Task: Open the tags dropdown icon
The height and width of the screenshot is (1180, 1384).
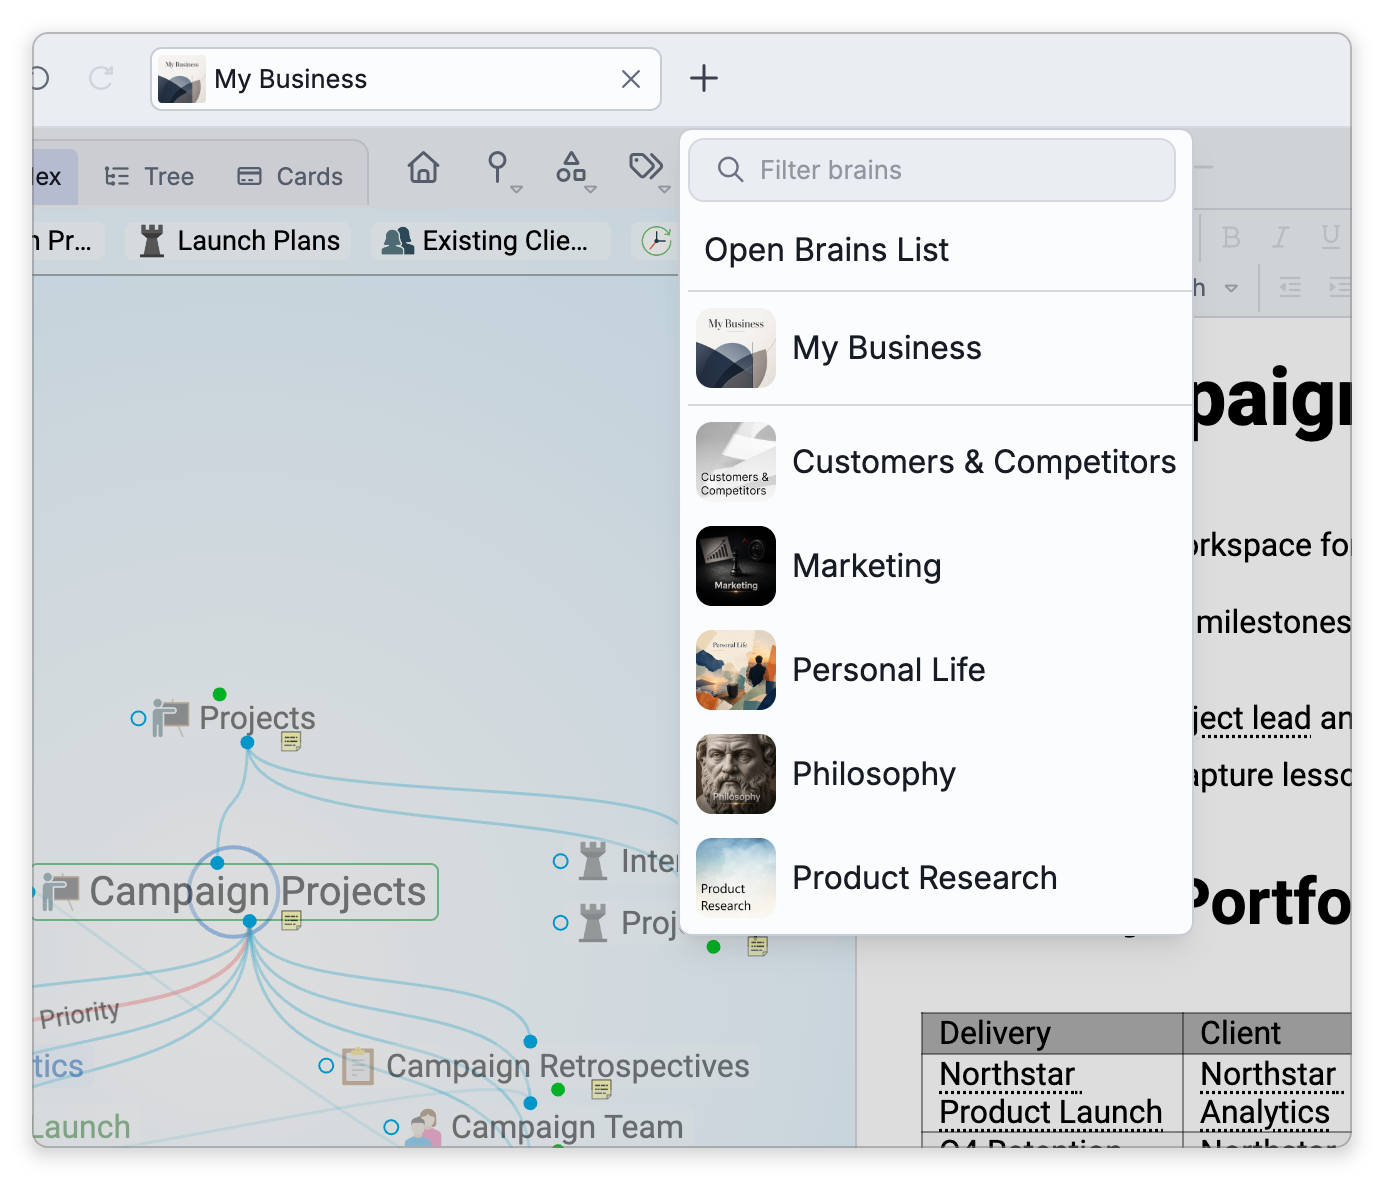Action: click(x=649, y=171)
